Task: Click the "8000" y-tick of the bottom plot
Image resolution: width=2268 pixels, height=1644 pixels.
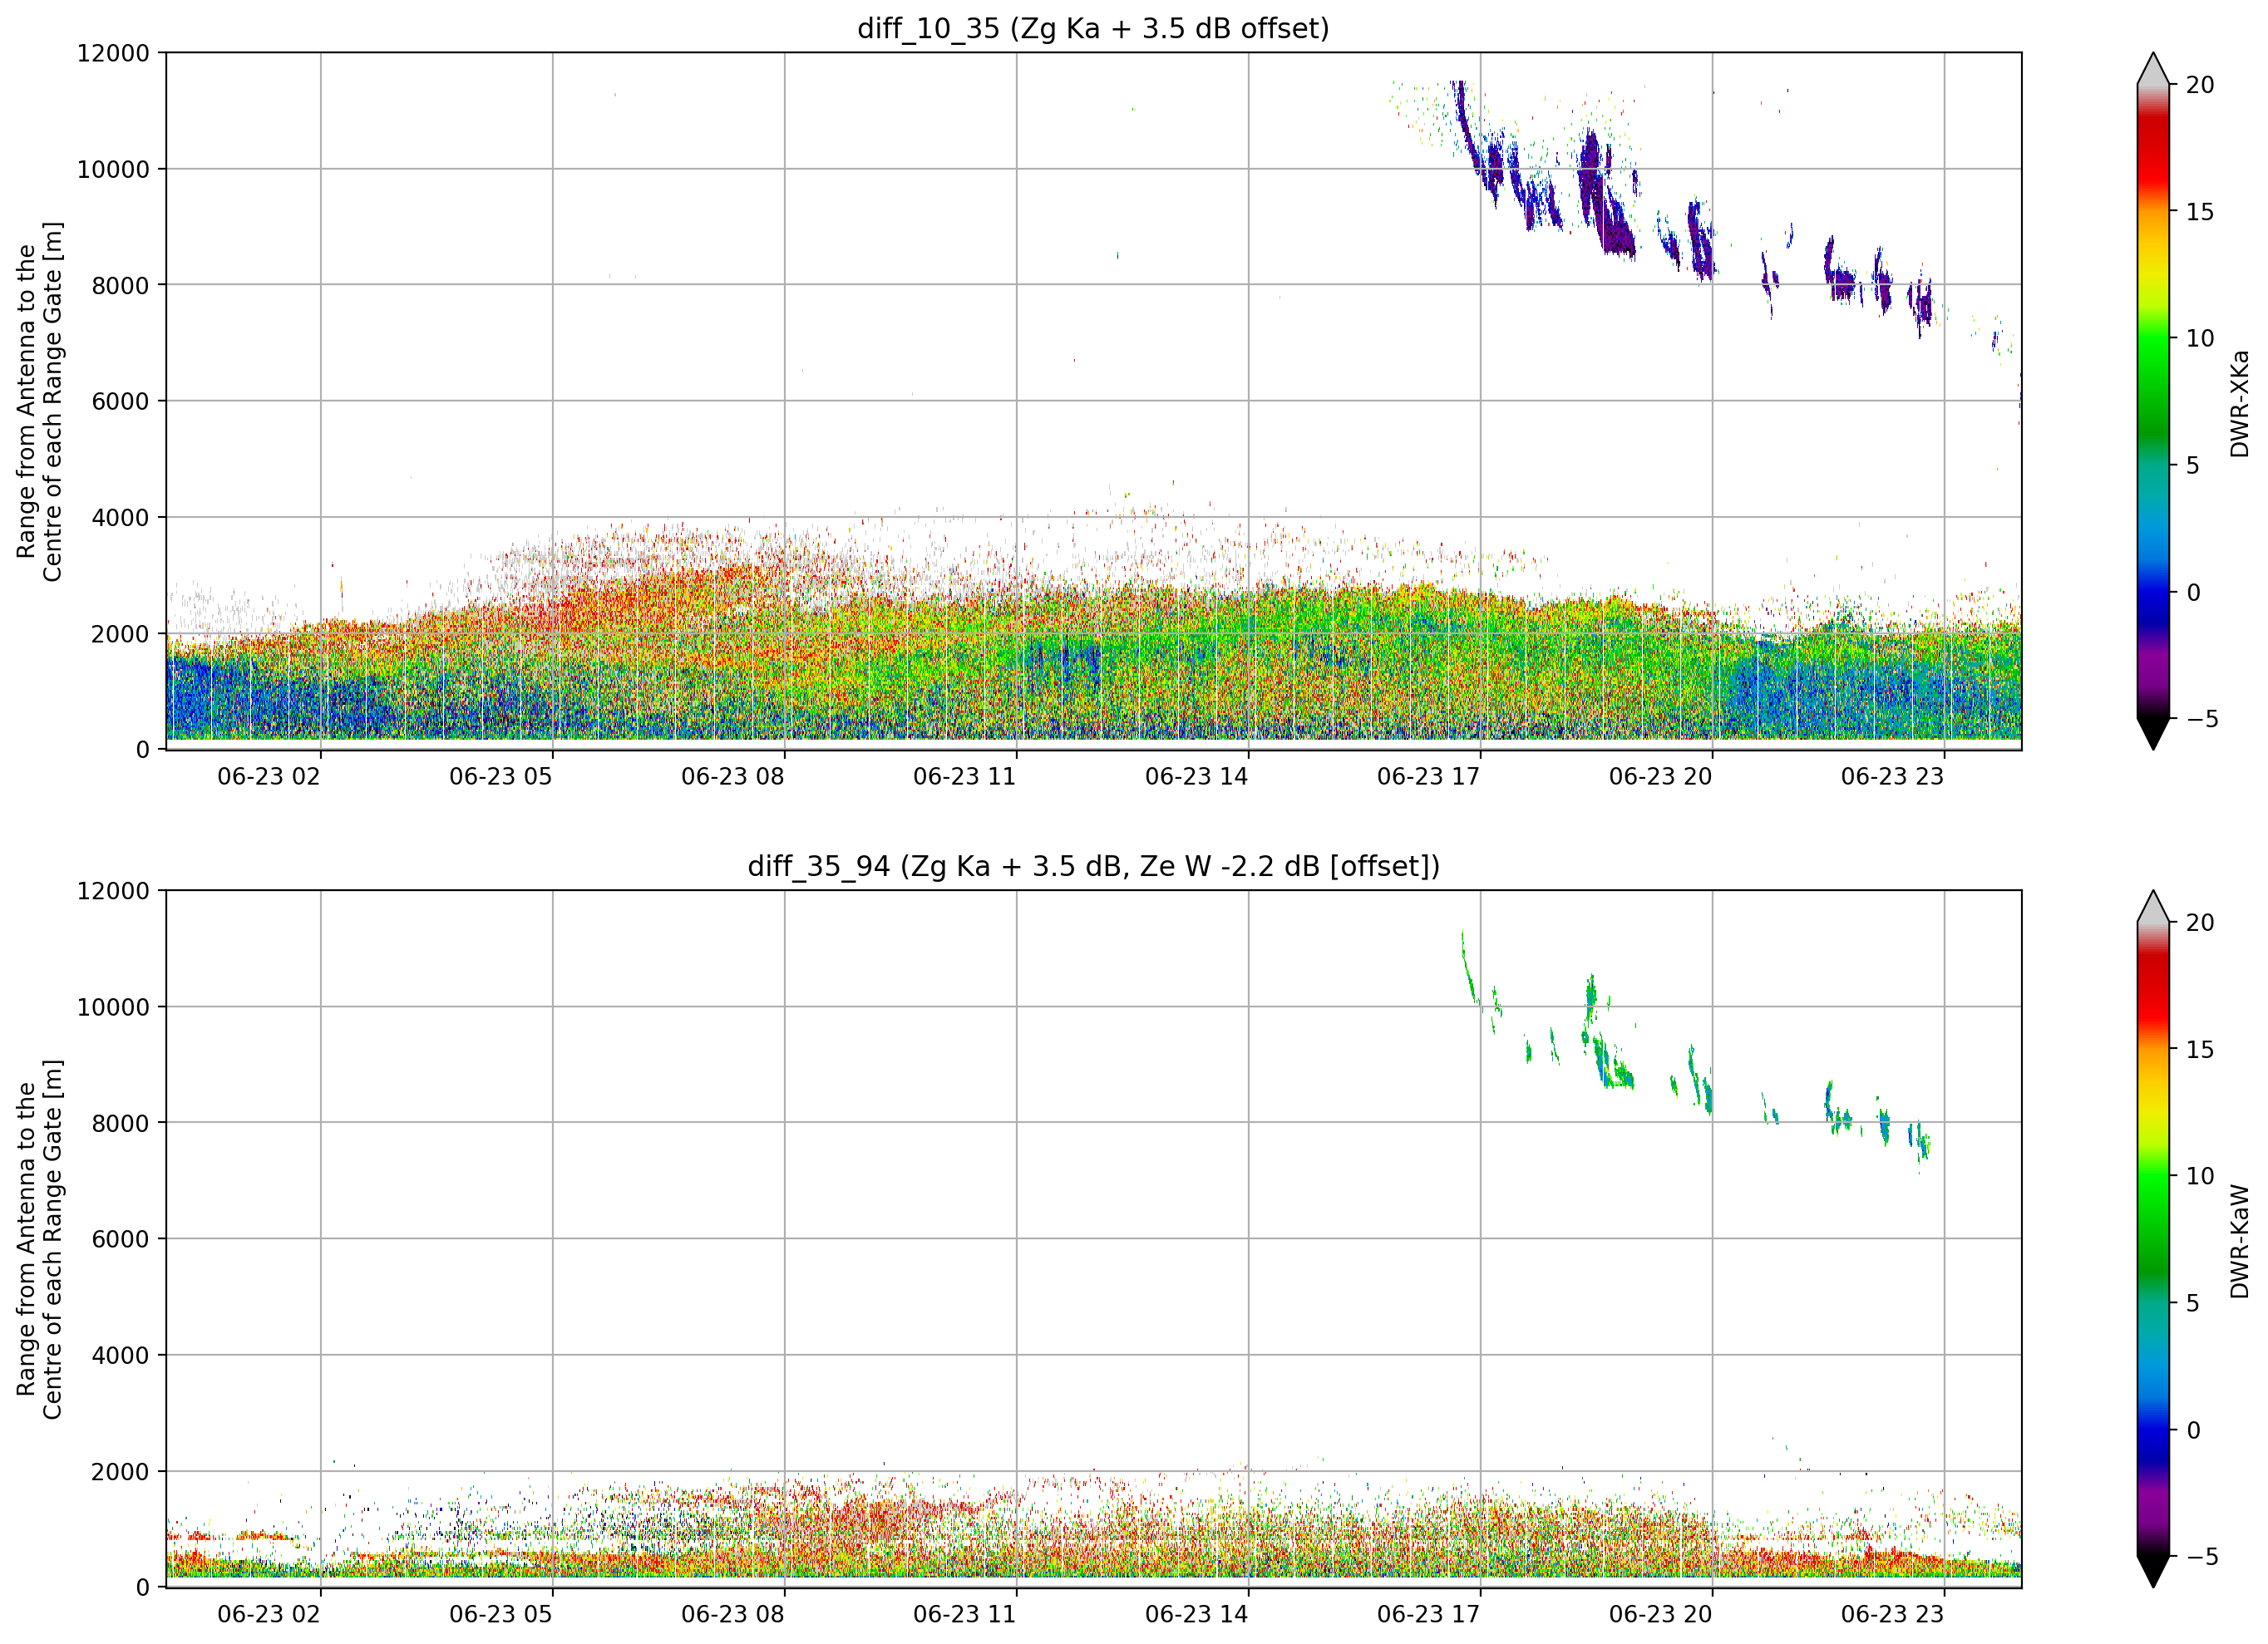Action: (120, 1123)
